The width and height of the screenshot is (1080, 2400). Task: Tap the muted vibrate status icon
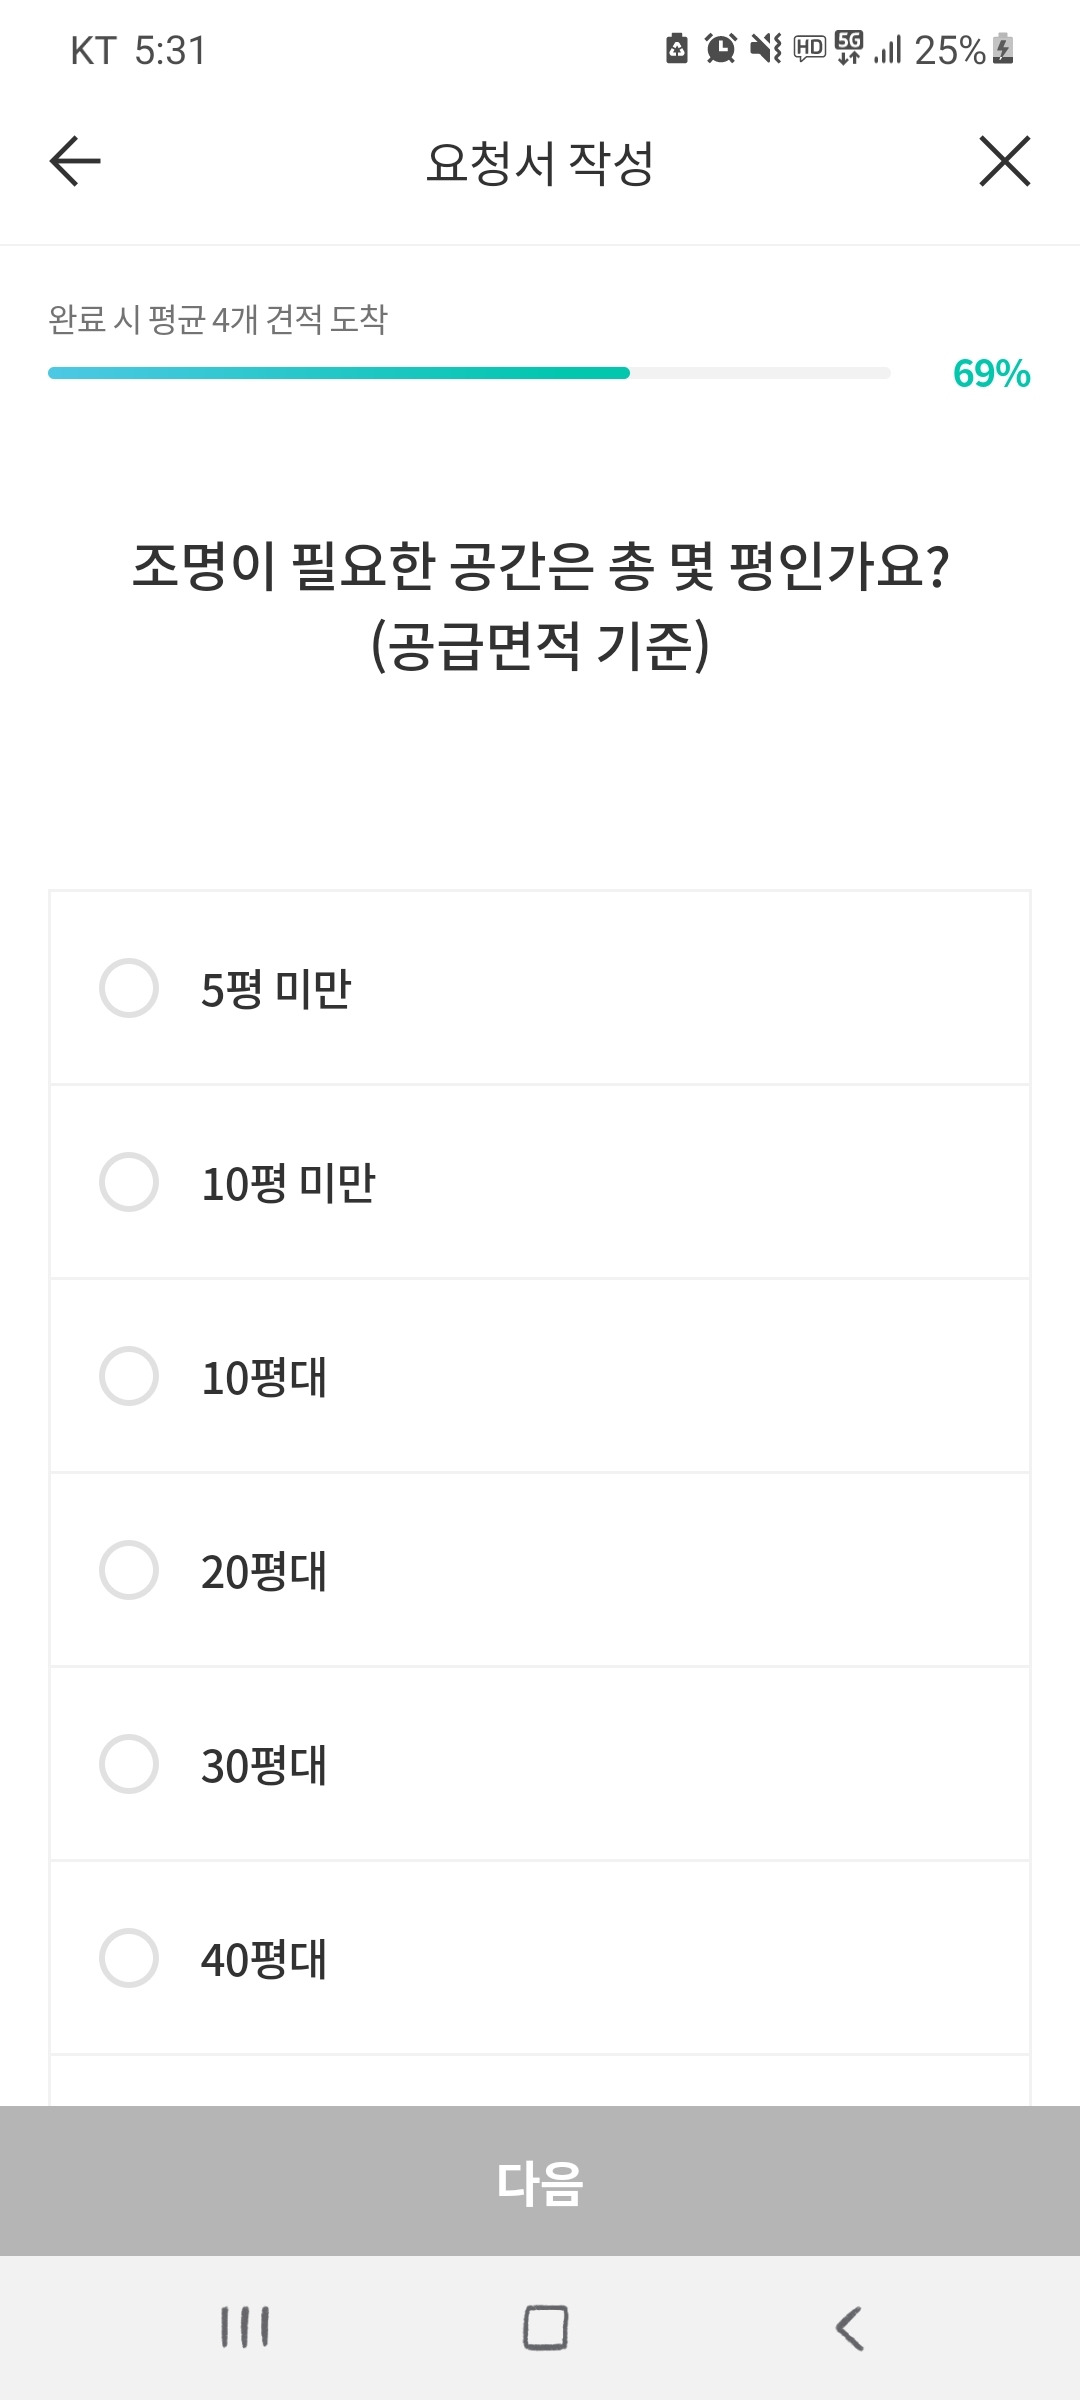pyautogui.click(x=766, y=48)
